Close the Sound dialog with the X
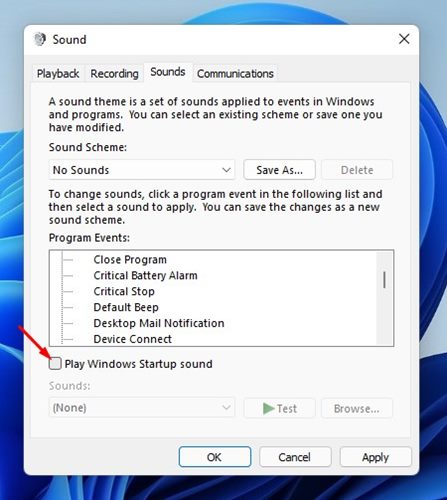The width and height of the screenshot is (447, 500). 404,39
